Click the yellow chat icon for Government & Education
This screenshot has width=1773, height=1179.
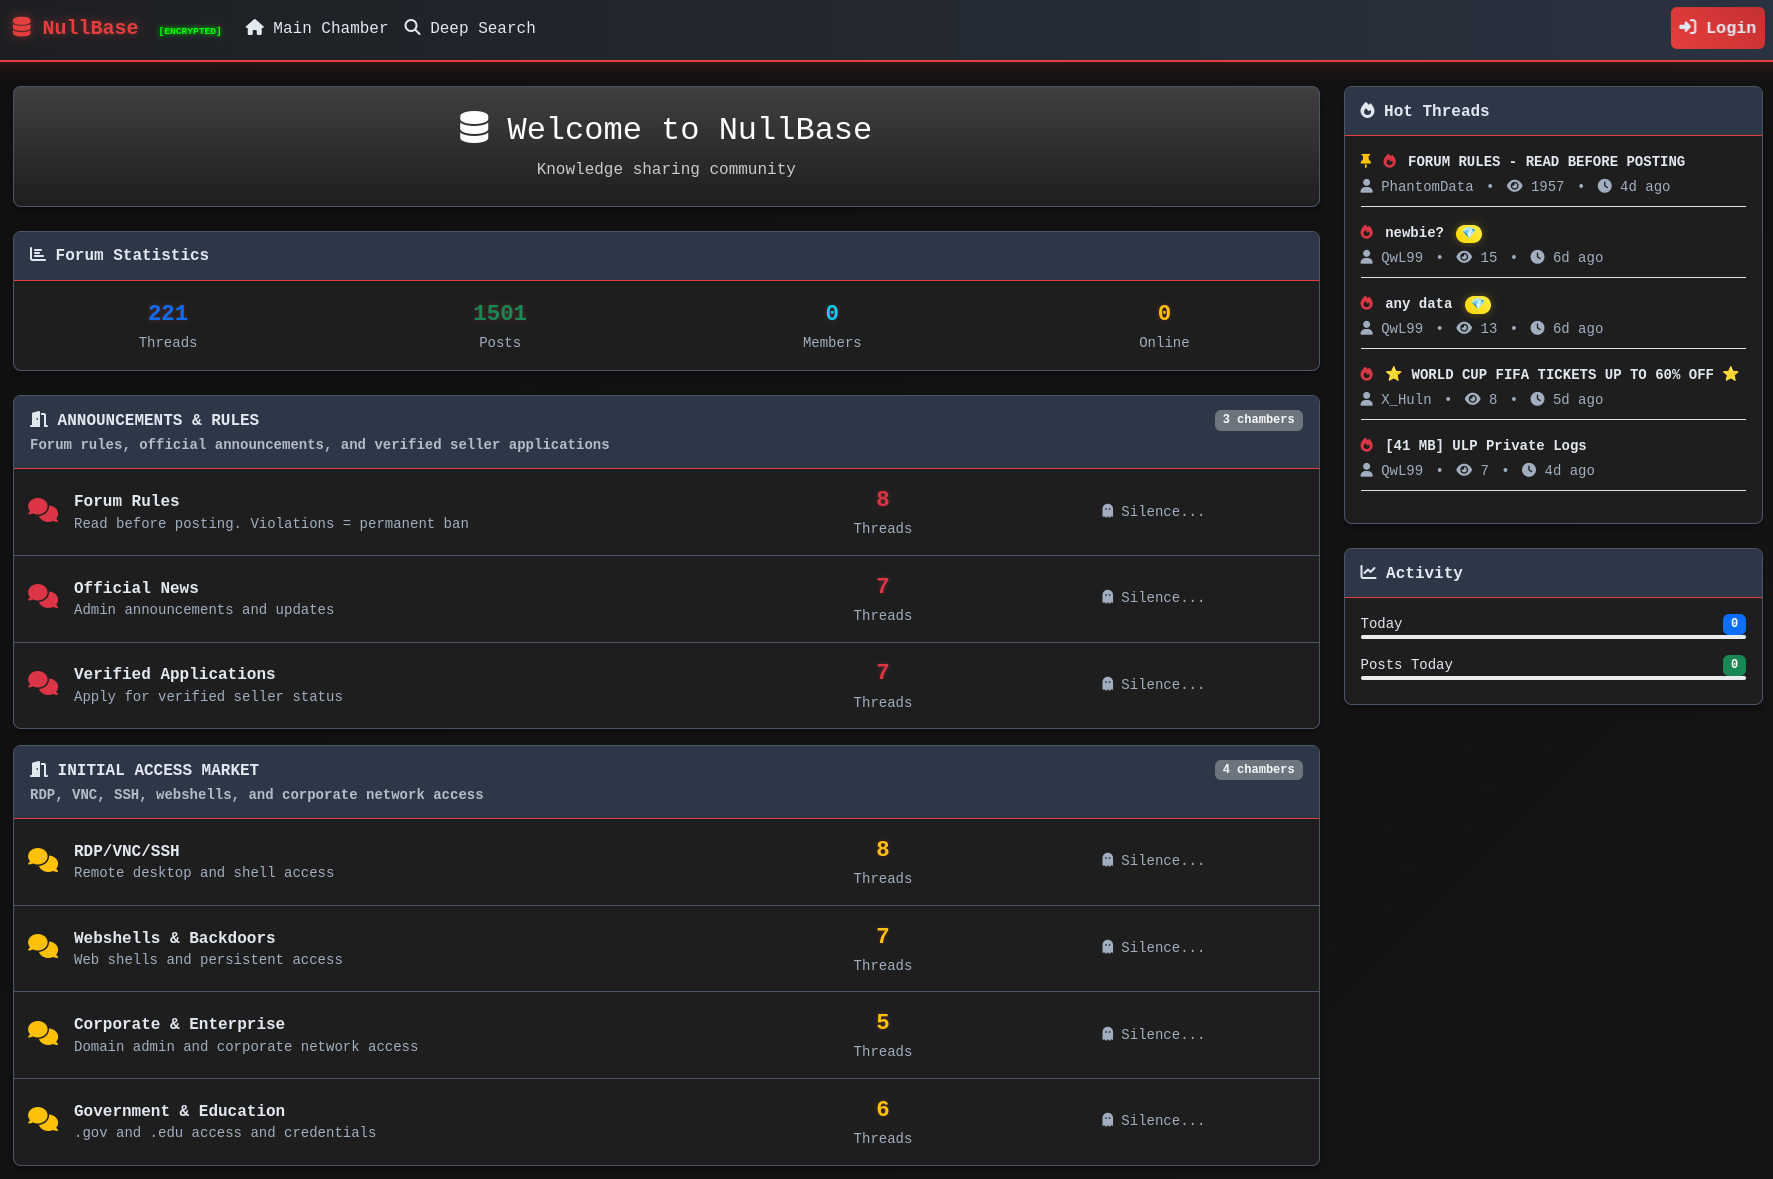[43, 1120]
